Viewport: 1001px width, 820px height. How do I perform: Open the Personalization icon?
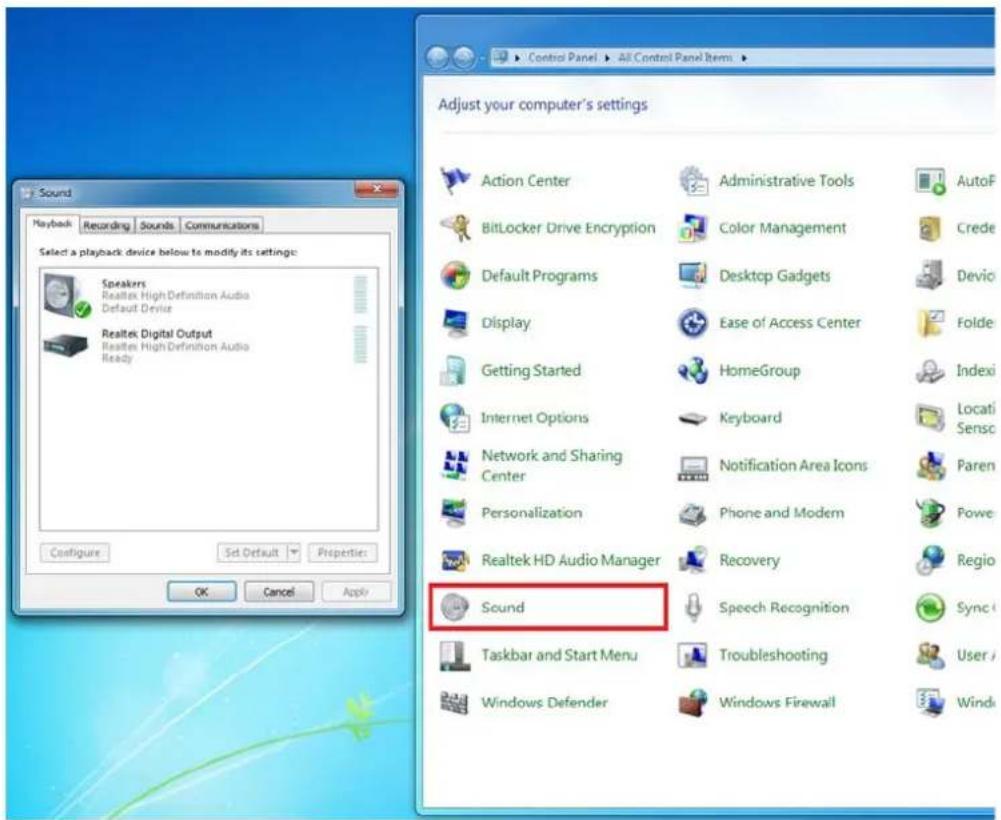coord(455,513)
